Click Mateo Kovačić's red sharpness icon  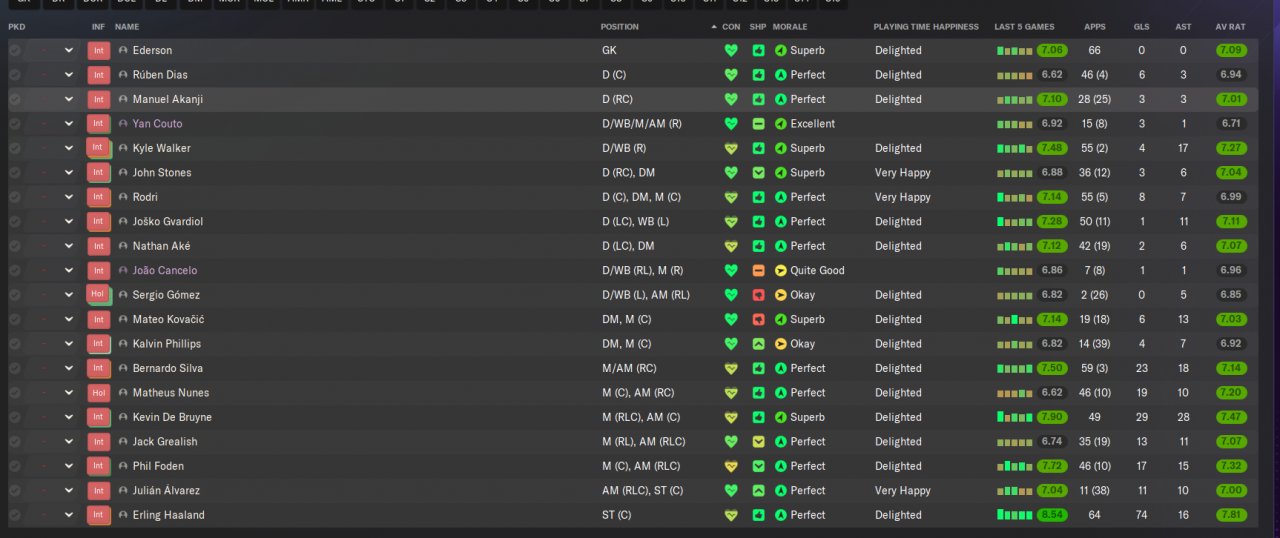pyautogui.click(x=759, y=319)
